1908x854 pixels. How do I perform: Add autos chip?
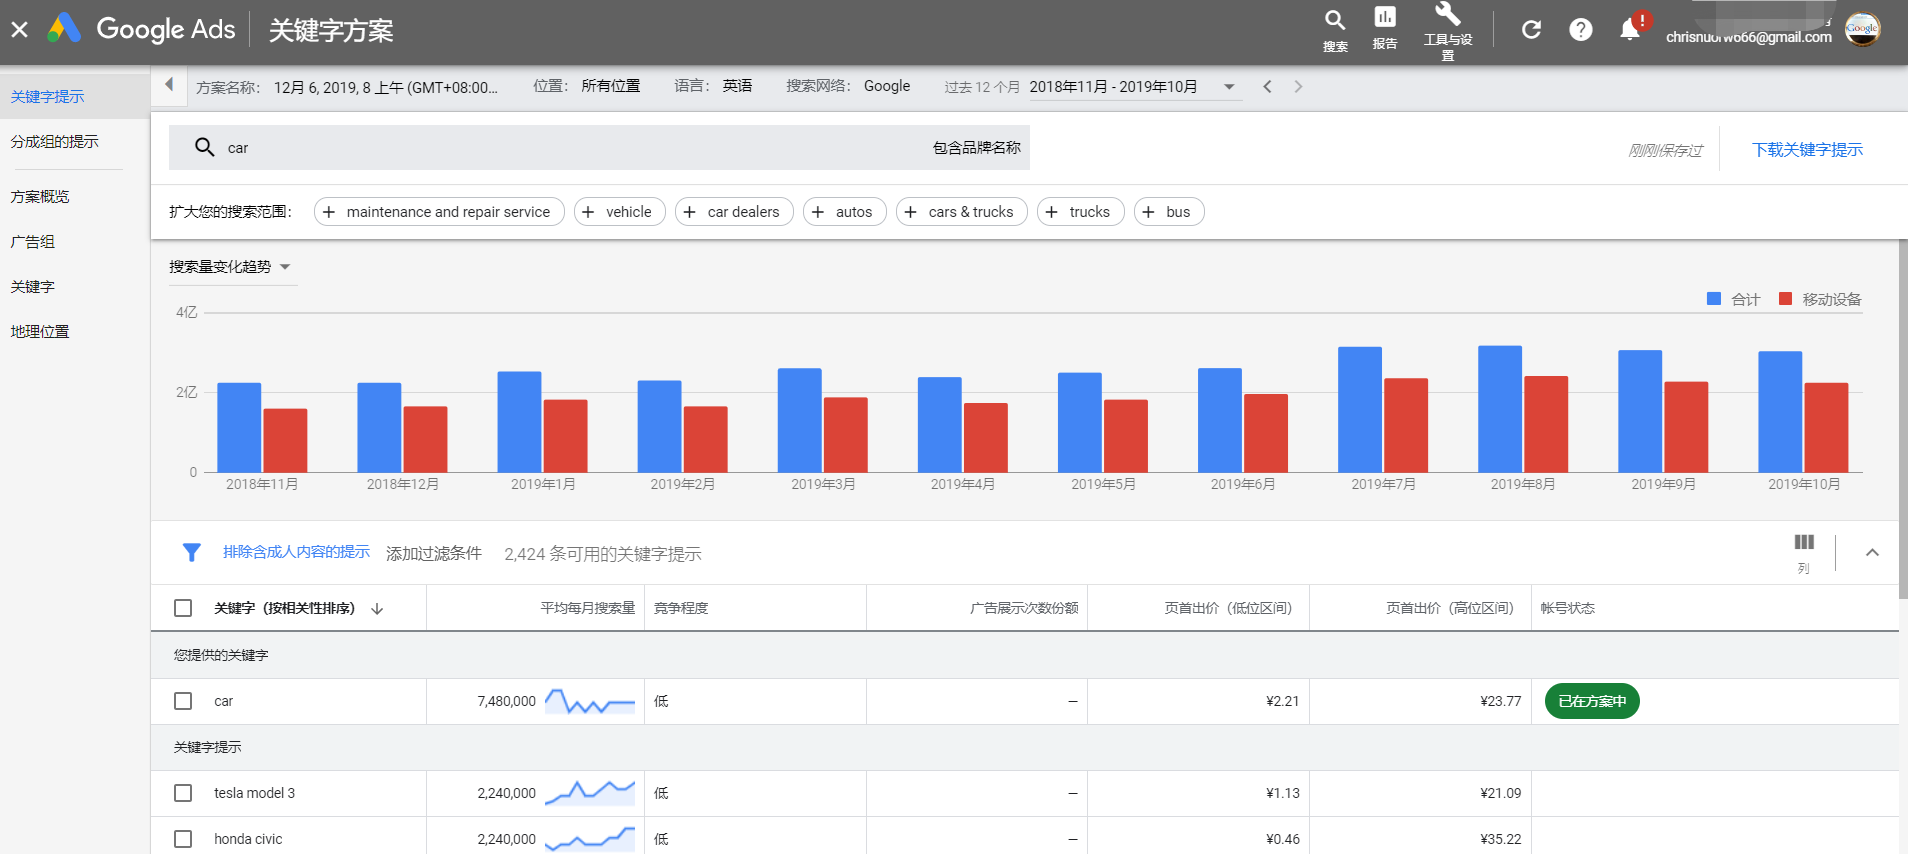[845, 212]
